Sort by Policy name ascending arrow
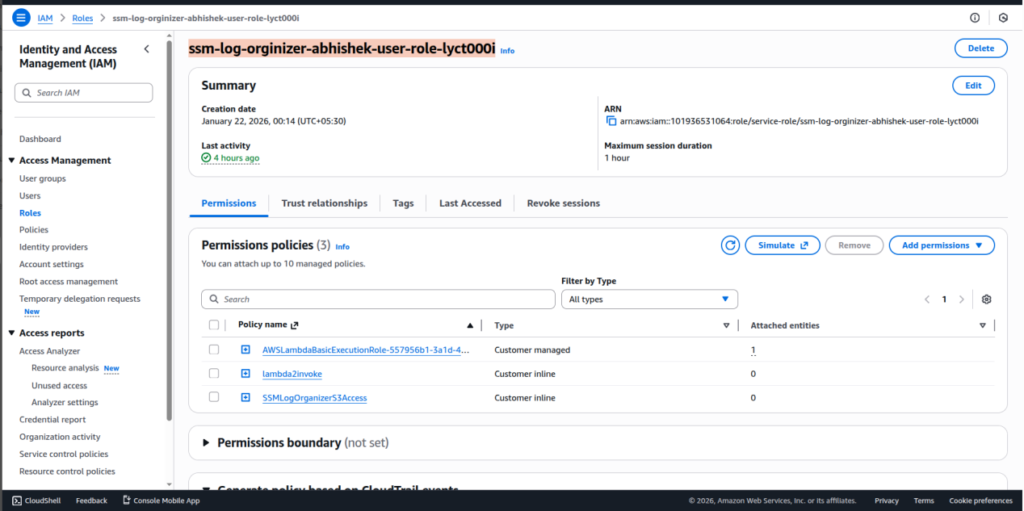Screen dimensions: 1024x511 click(x=470, y=325)
